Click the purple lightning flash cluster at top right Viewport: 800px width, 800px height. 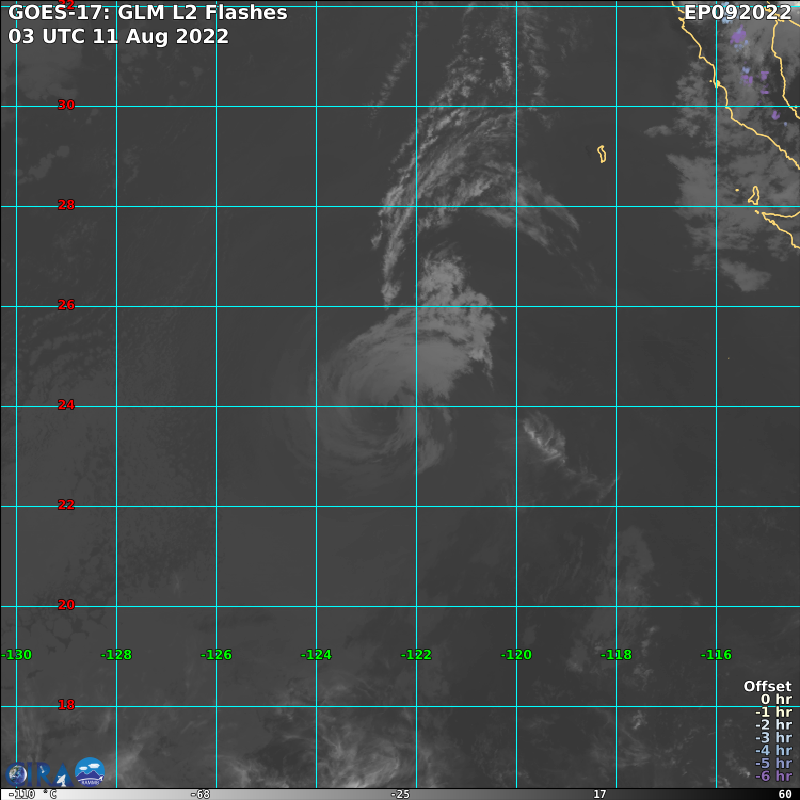coord(739,39)
